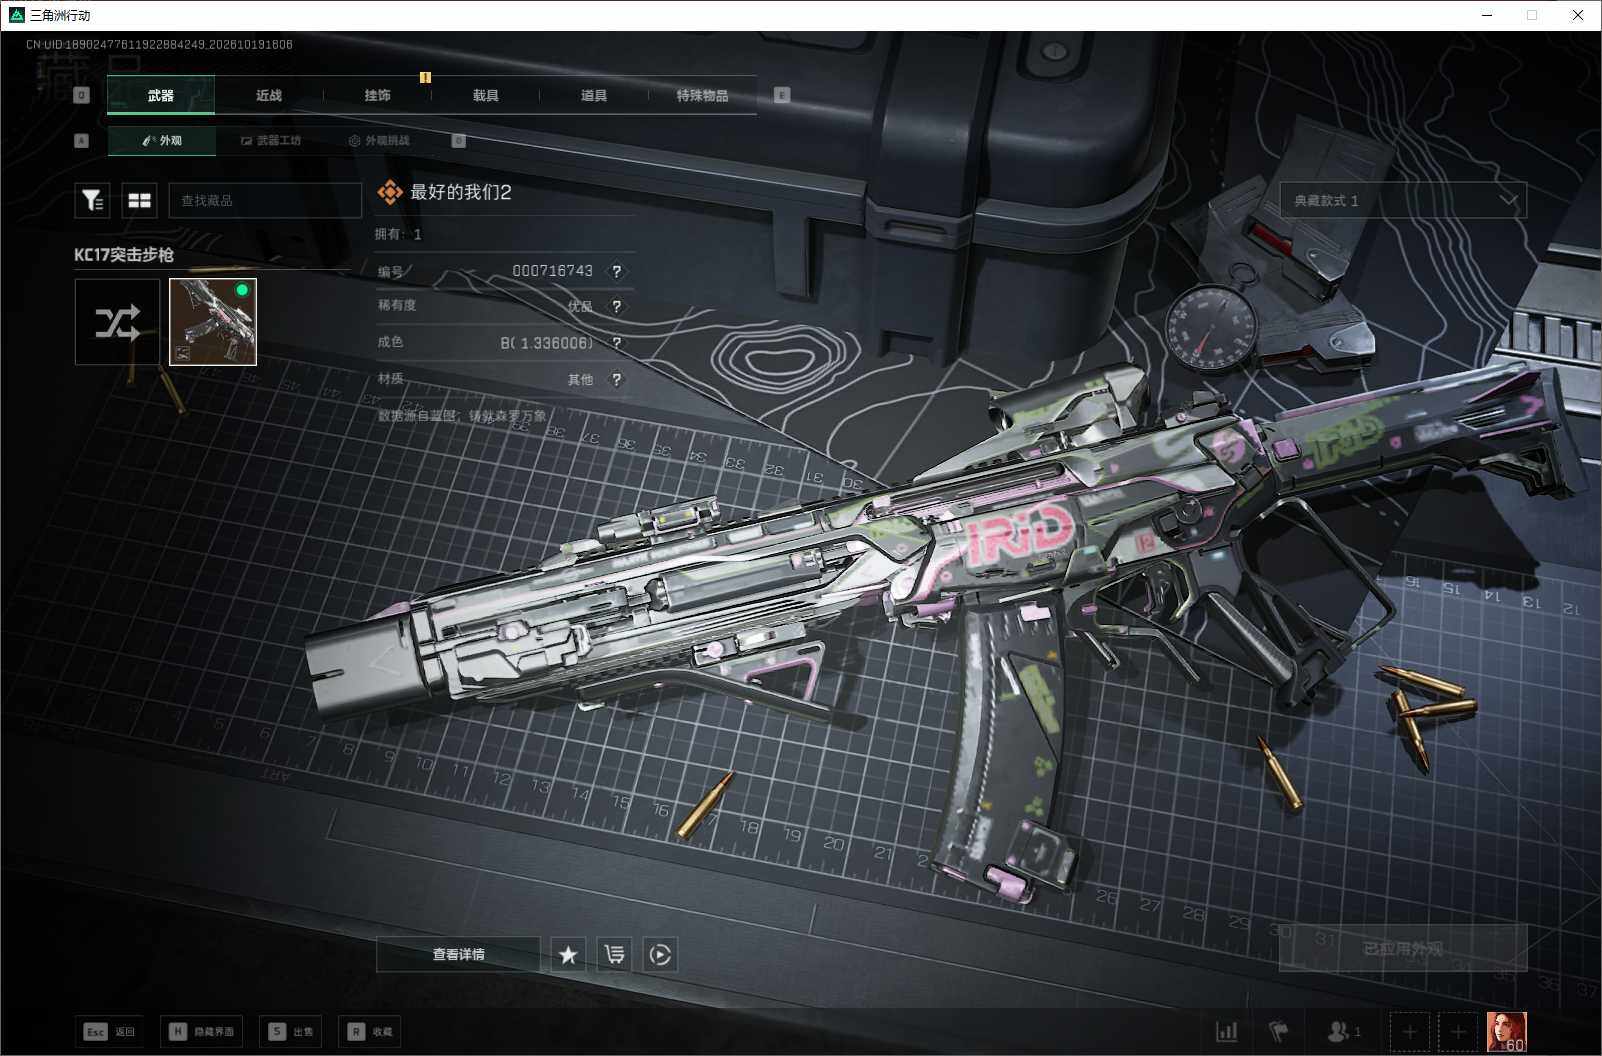Add teammate in second empty slot
This screenshot has height=1056, width=1602.
pyautogui.click(x=1458, y=1031)
